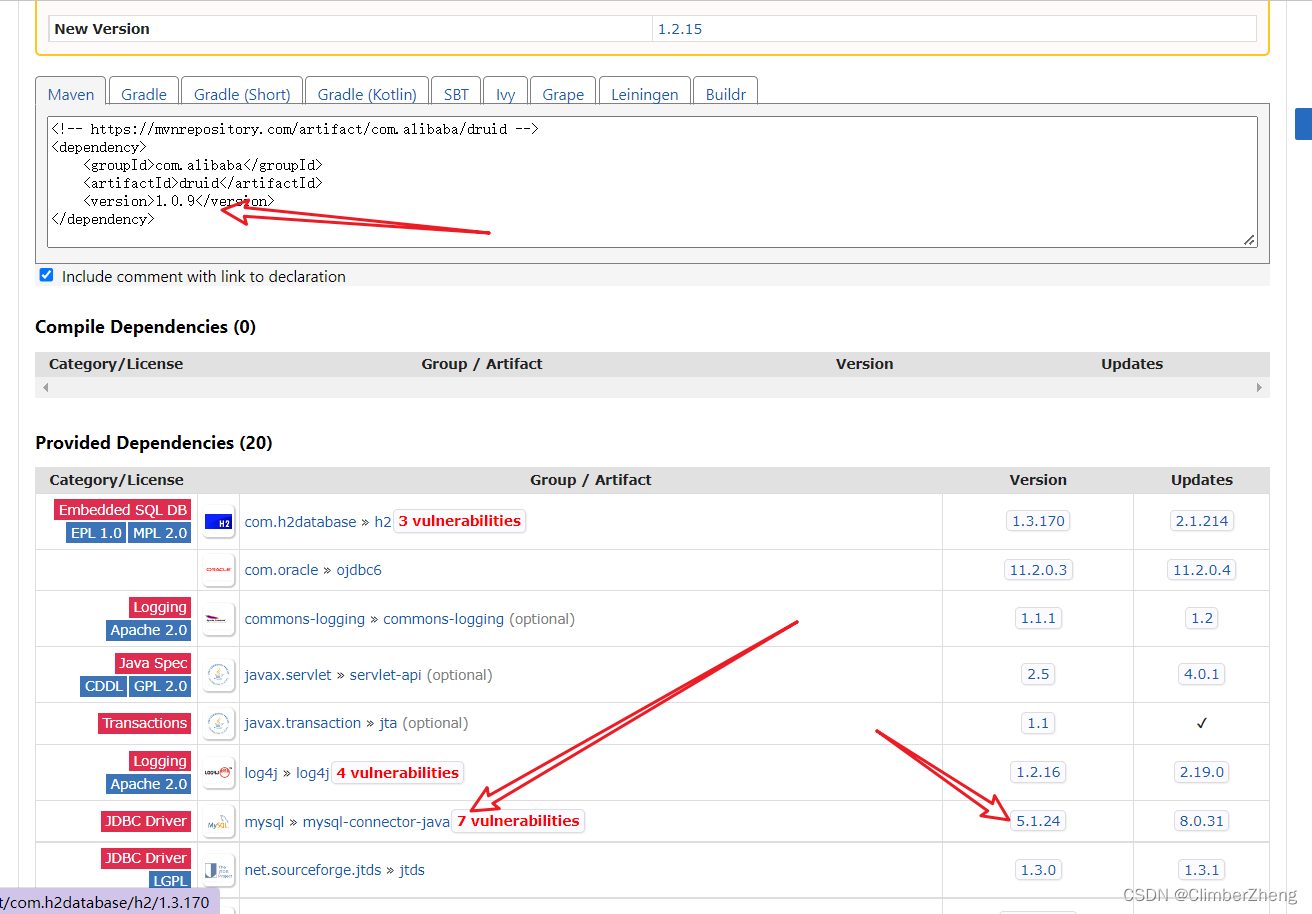Click the log4j artifact logo icon

coord(218,772)
